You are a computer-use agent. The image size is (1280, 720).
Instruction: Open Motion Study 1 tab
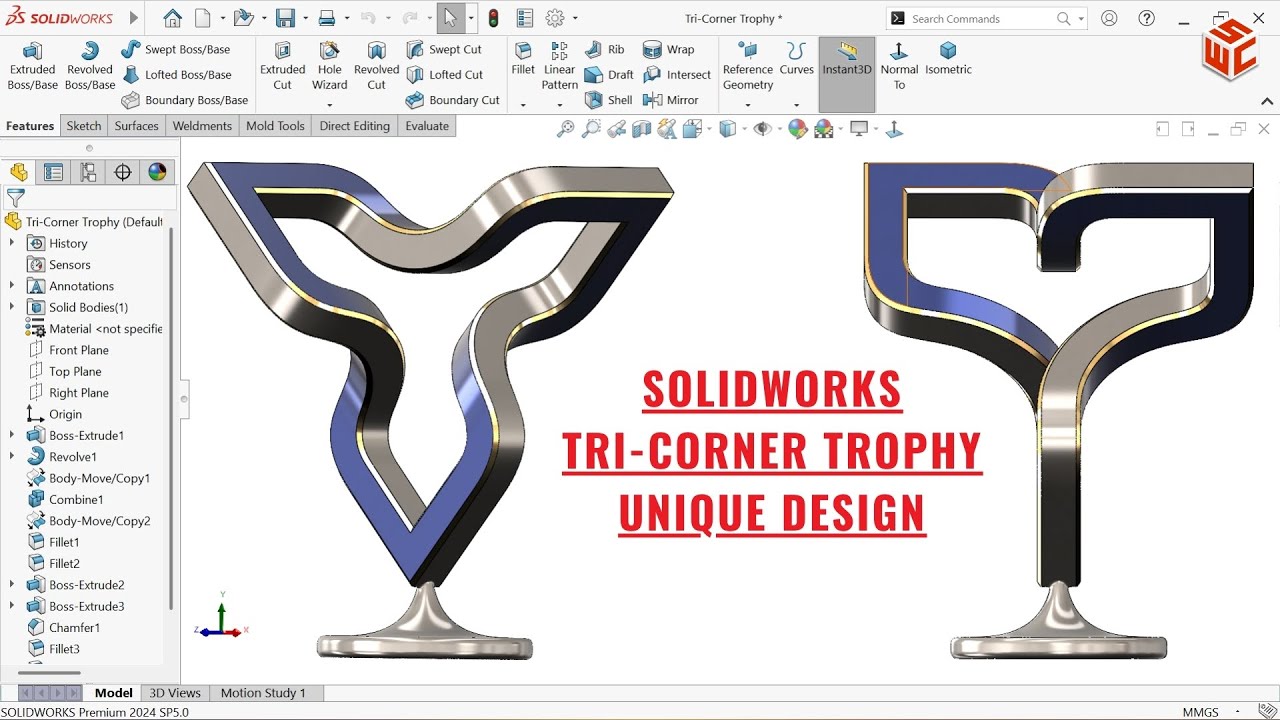(263, 692)
